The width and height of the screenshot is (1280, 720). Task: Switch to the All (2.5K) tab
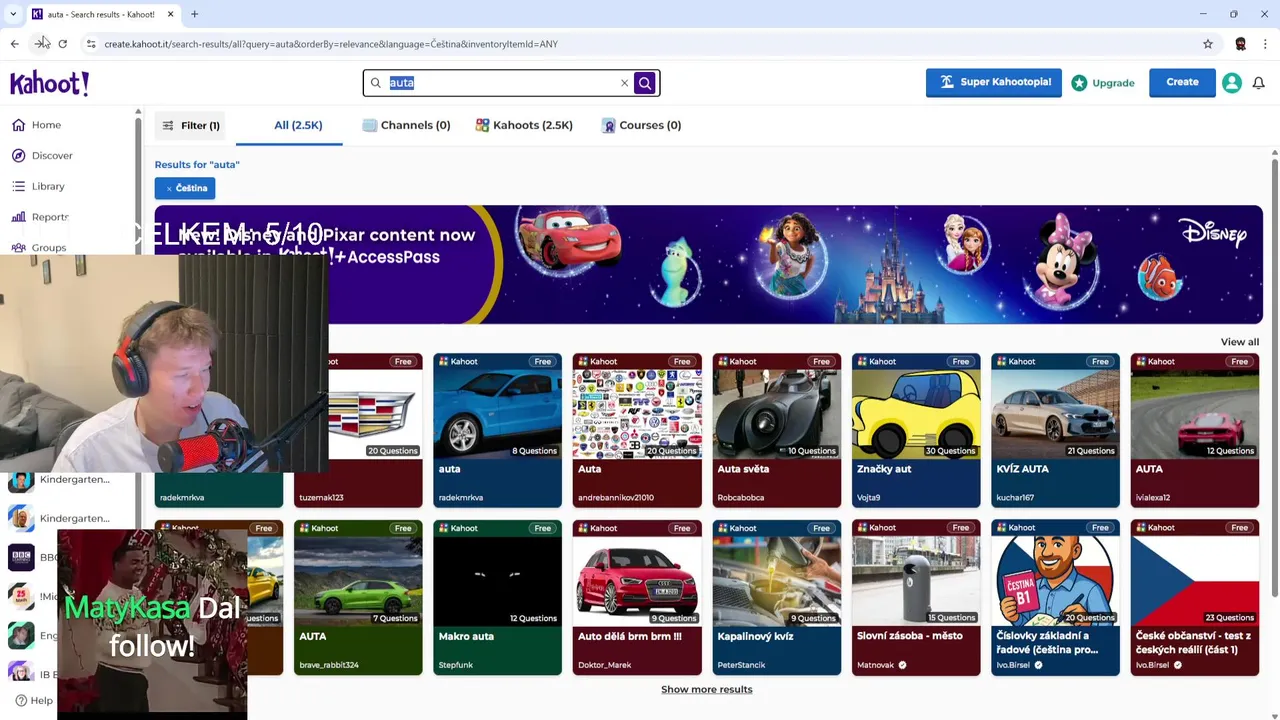pyautogui.click(x=298, y=125)
